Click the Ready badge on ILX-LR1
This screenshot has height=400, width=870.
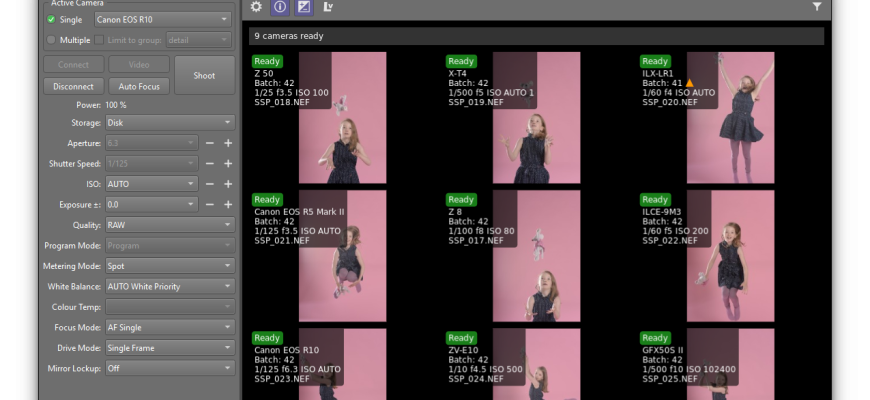(x=655, y=61)
